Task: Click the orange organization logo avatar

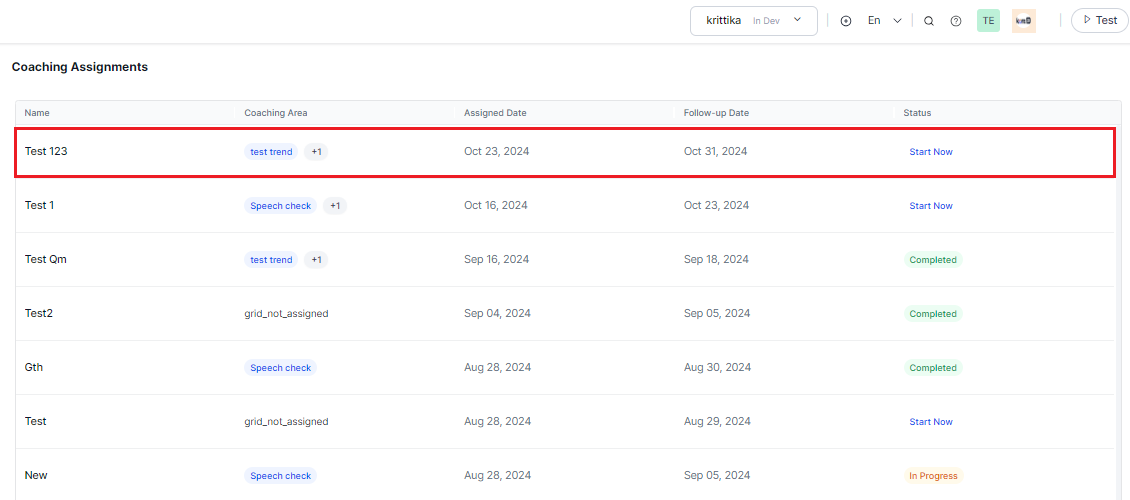Action: click(1023, 21)
